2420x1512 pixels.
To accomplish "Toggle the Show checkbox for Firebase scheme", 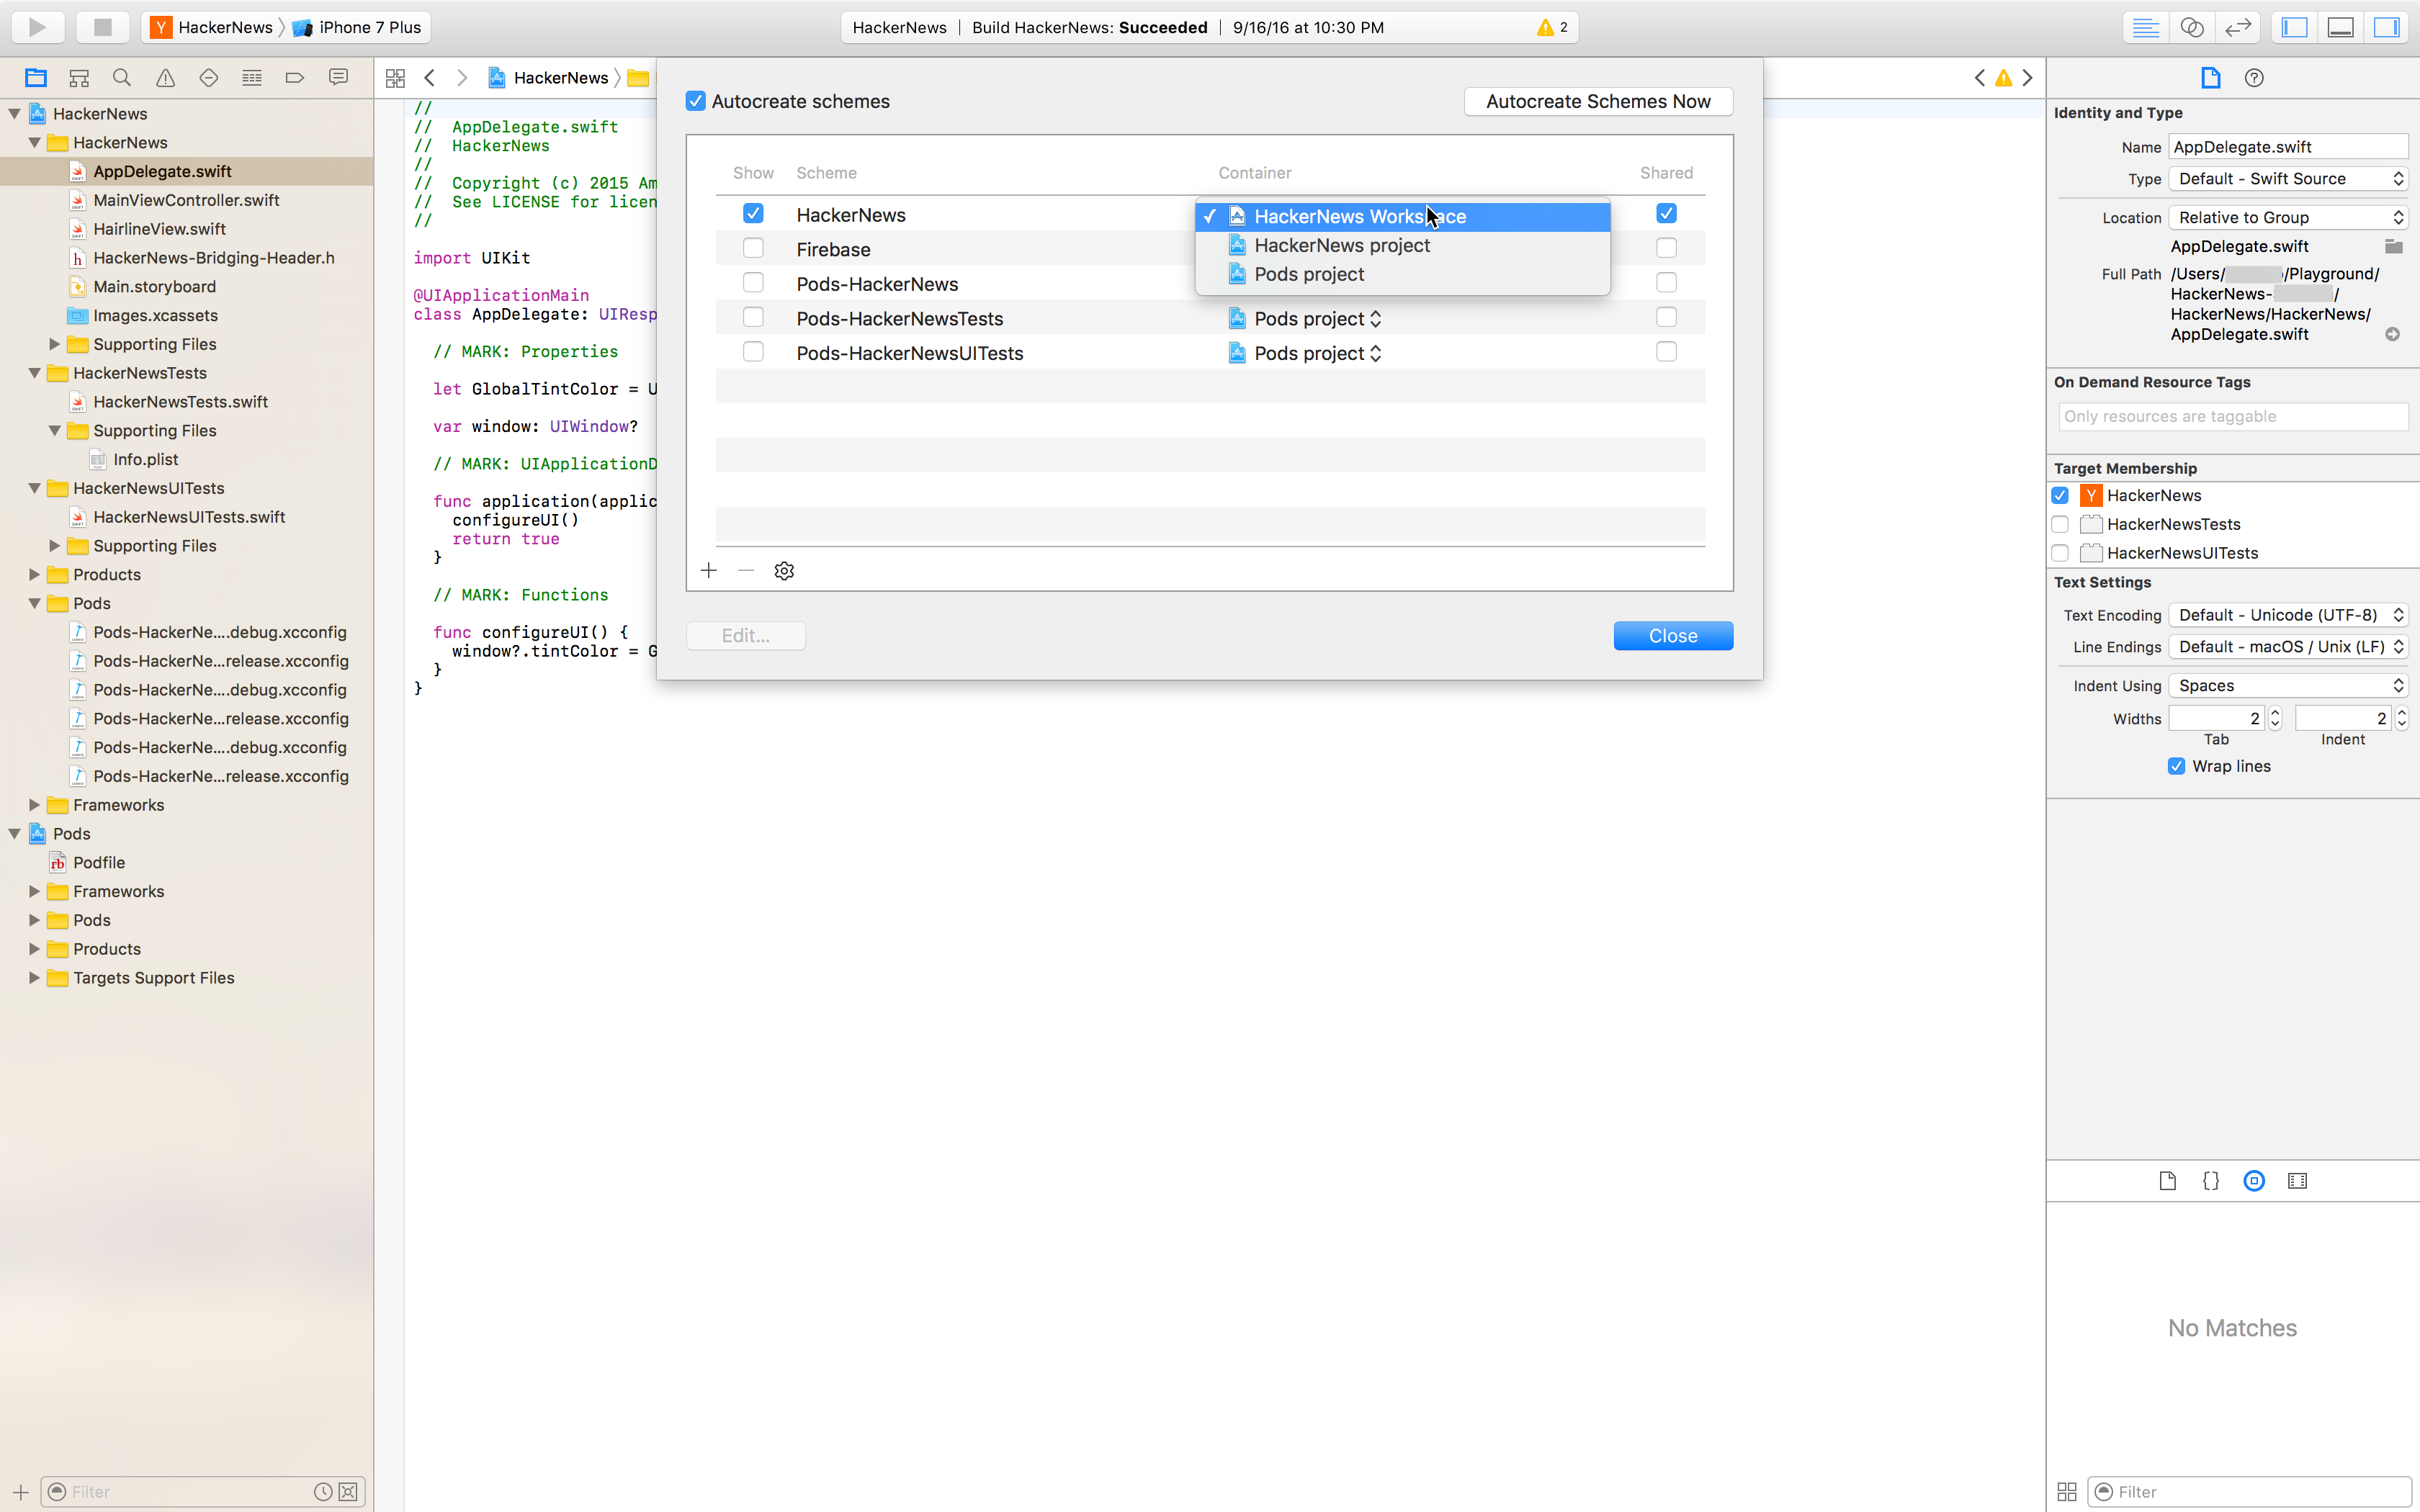I will pyautogui.click(x=753, y=249).
